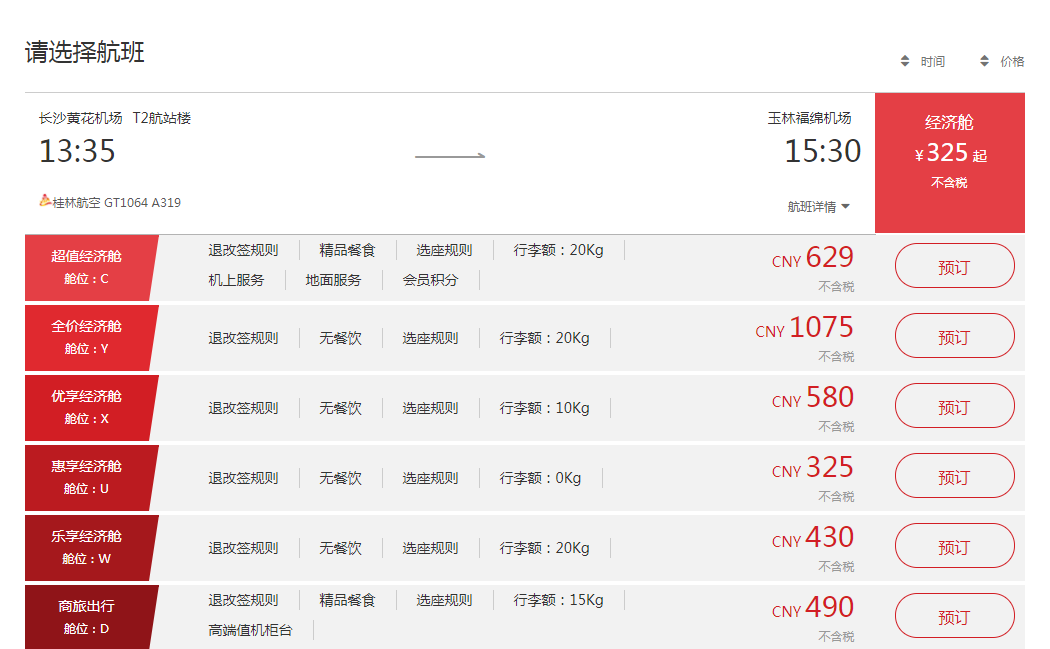Image resolution: width=1050 pixels, height=649 pixels.
Task: Click the 桂林航空 airline logo icon
Action: coord(45,200)
